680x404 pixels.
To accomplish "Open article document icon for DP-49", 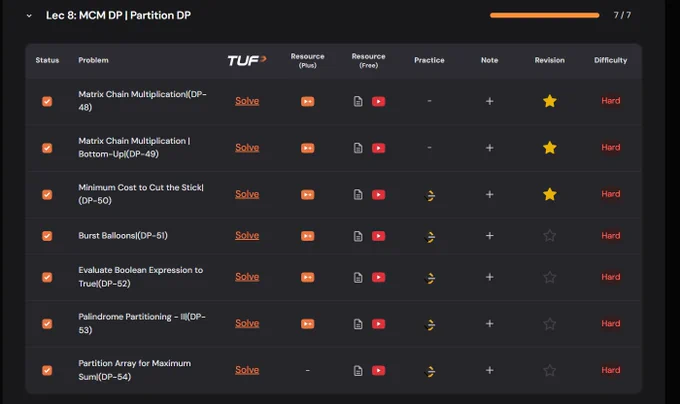I will coord(358,148).
